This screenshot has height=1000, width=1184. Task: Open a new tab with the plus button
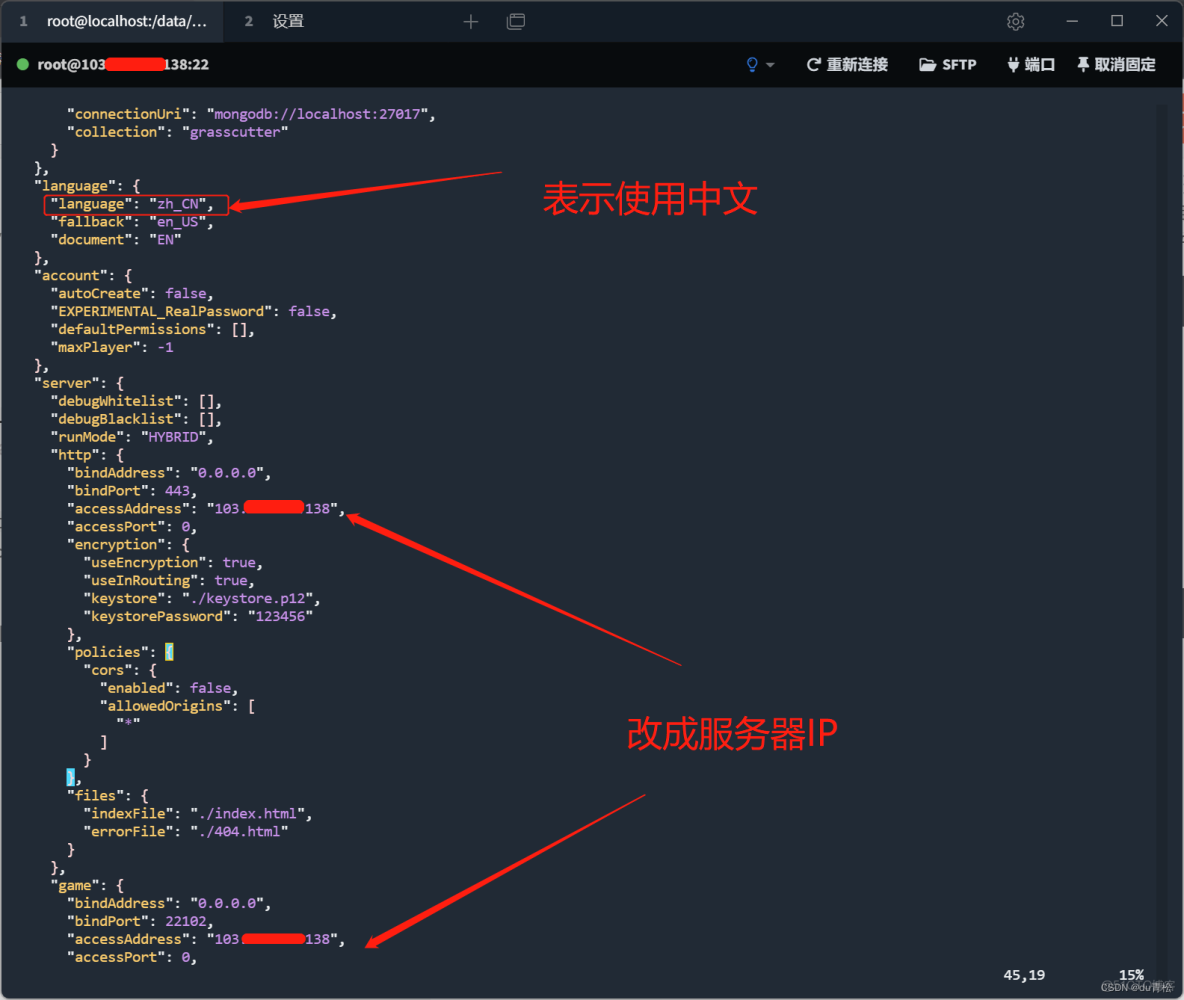click(x=470, y=21)
